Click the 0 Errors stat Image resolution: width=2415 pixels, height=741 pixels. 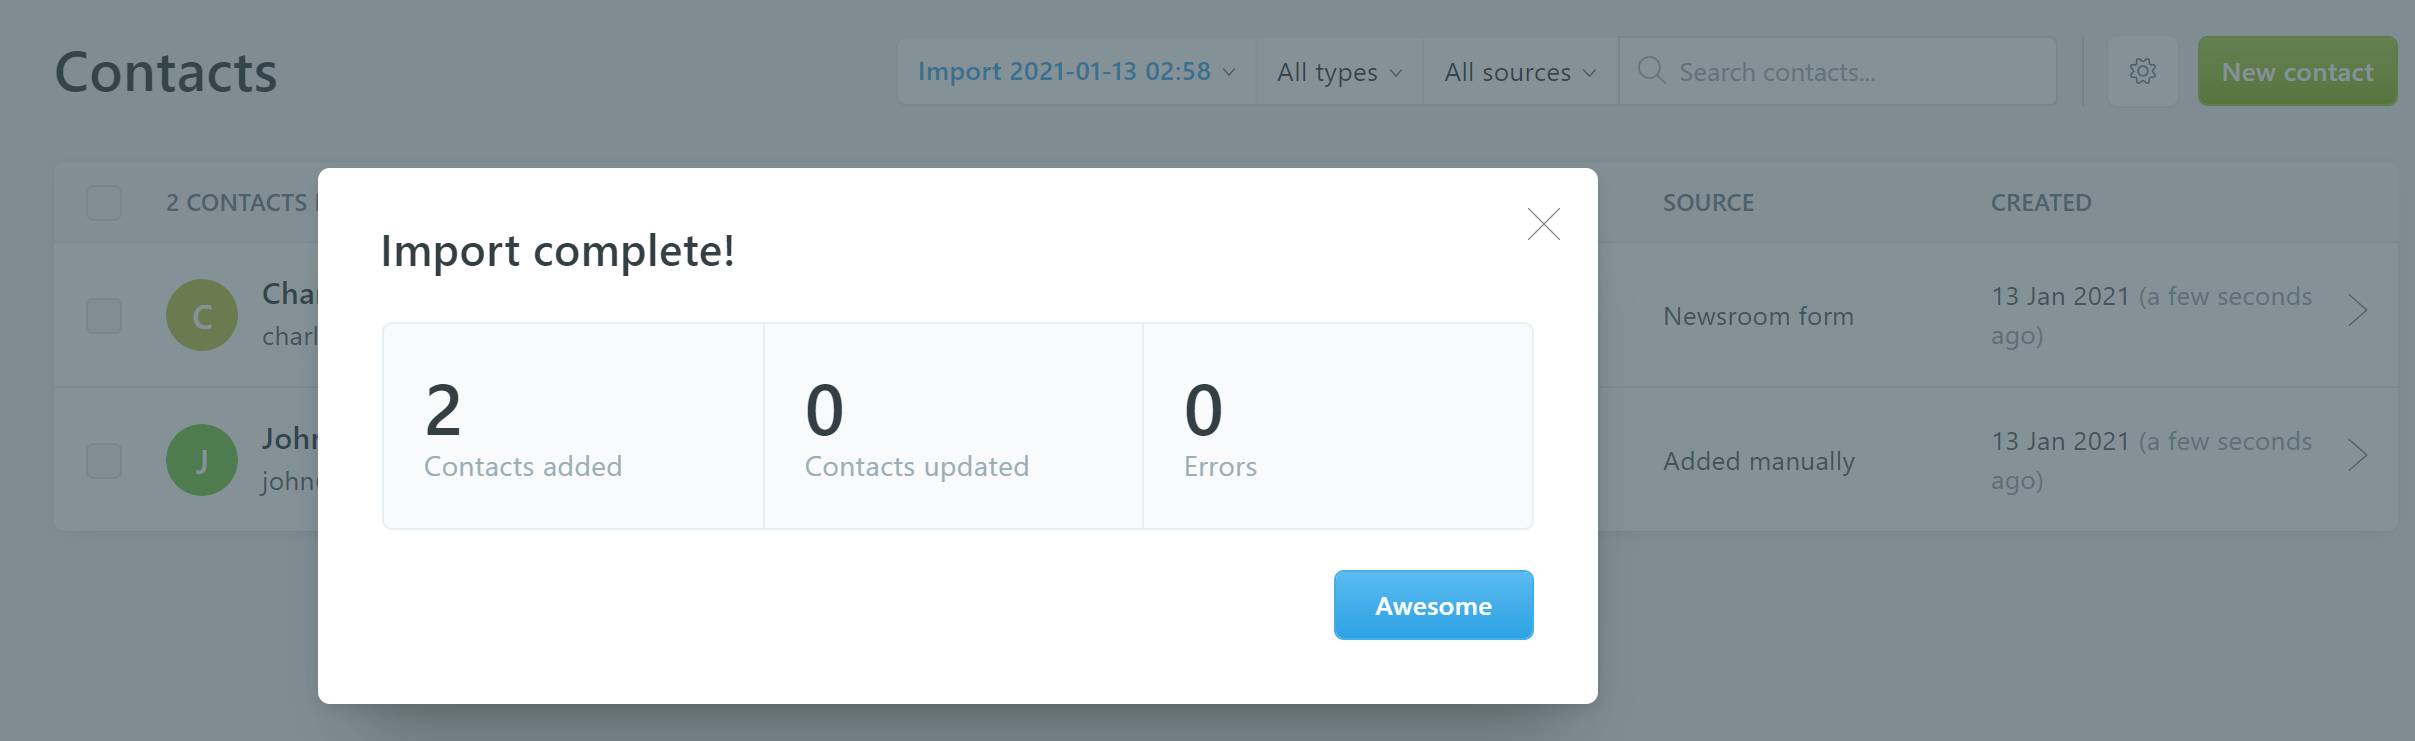(x=1338, y=426)
